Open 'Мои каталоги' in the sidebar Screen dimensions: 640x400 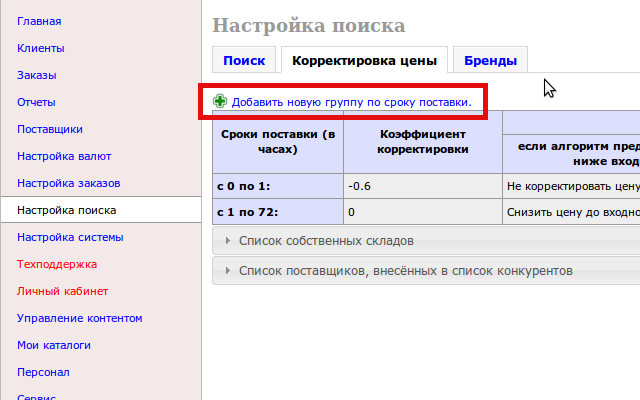coord(54,345)
